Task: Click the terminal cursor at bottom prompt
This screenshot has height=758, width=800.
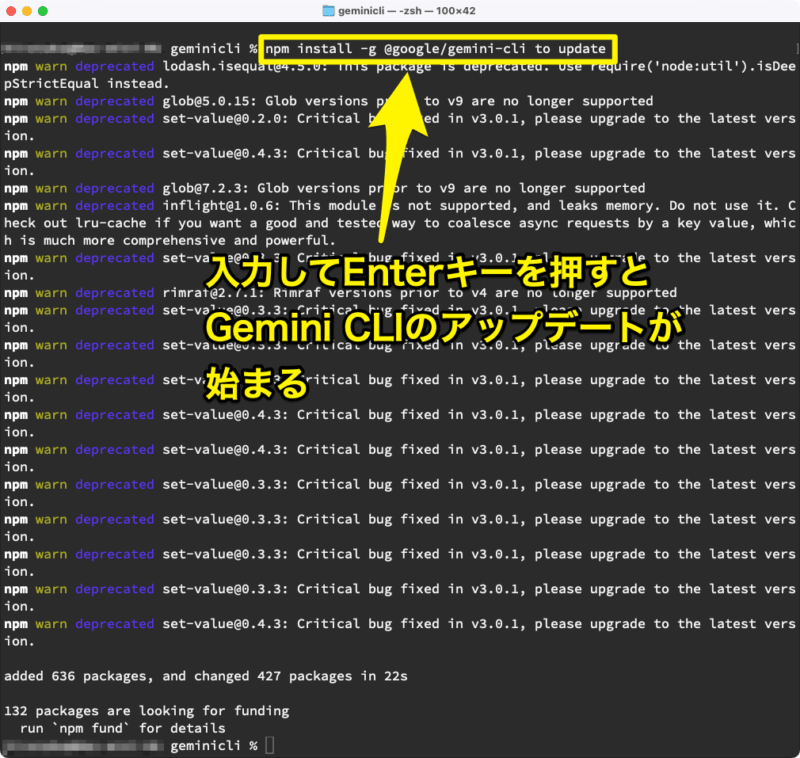Action: pyautogui.click(x=270, y=745)
